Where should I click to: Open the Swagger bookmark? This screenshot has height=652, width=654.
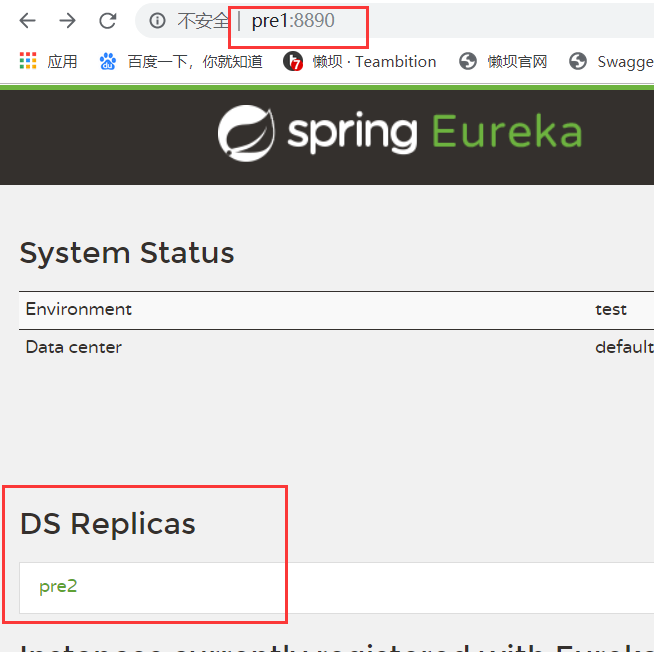[626, 62]
